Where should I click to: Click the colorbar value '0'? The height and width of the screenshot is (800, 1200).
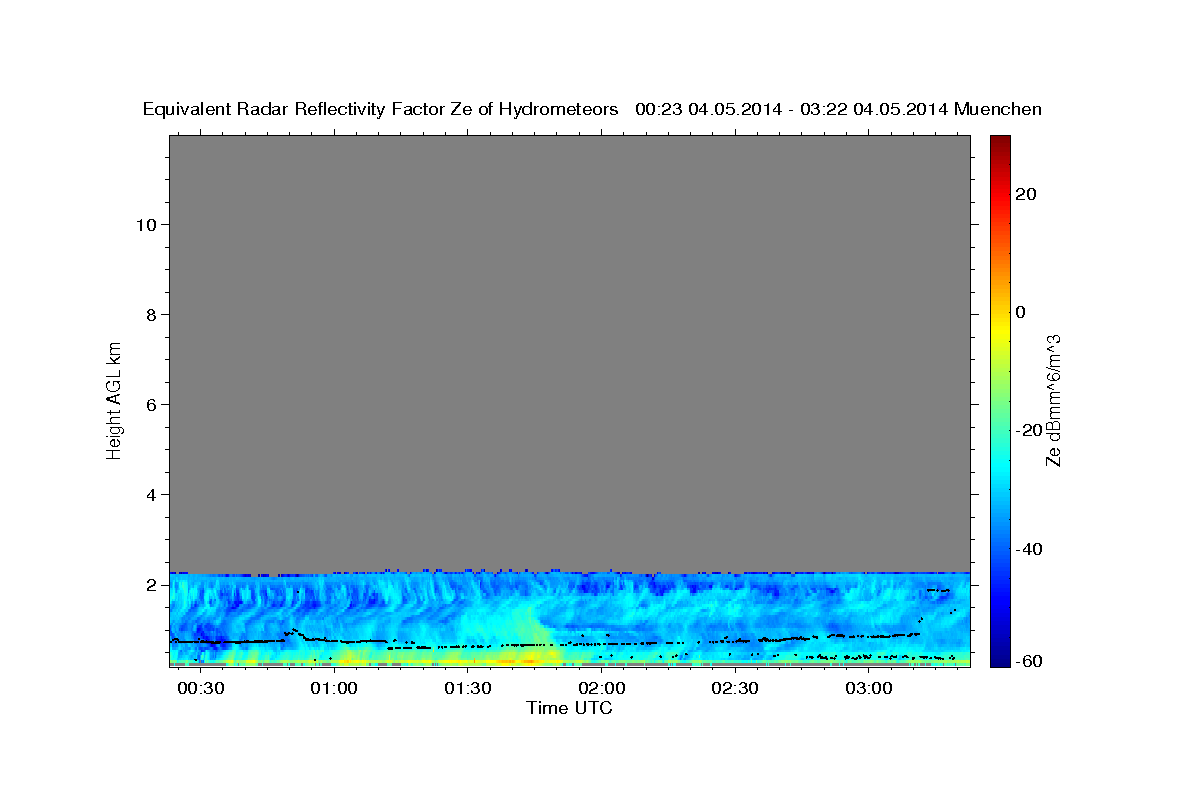(x=1021, y=312)
